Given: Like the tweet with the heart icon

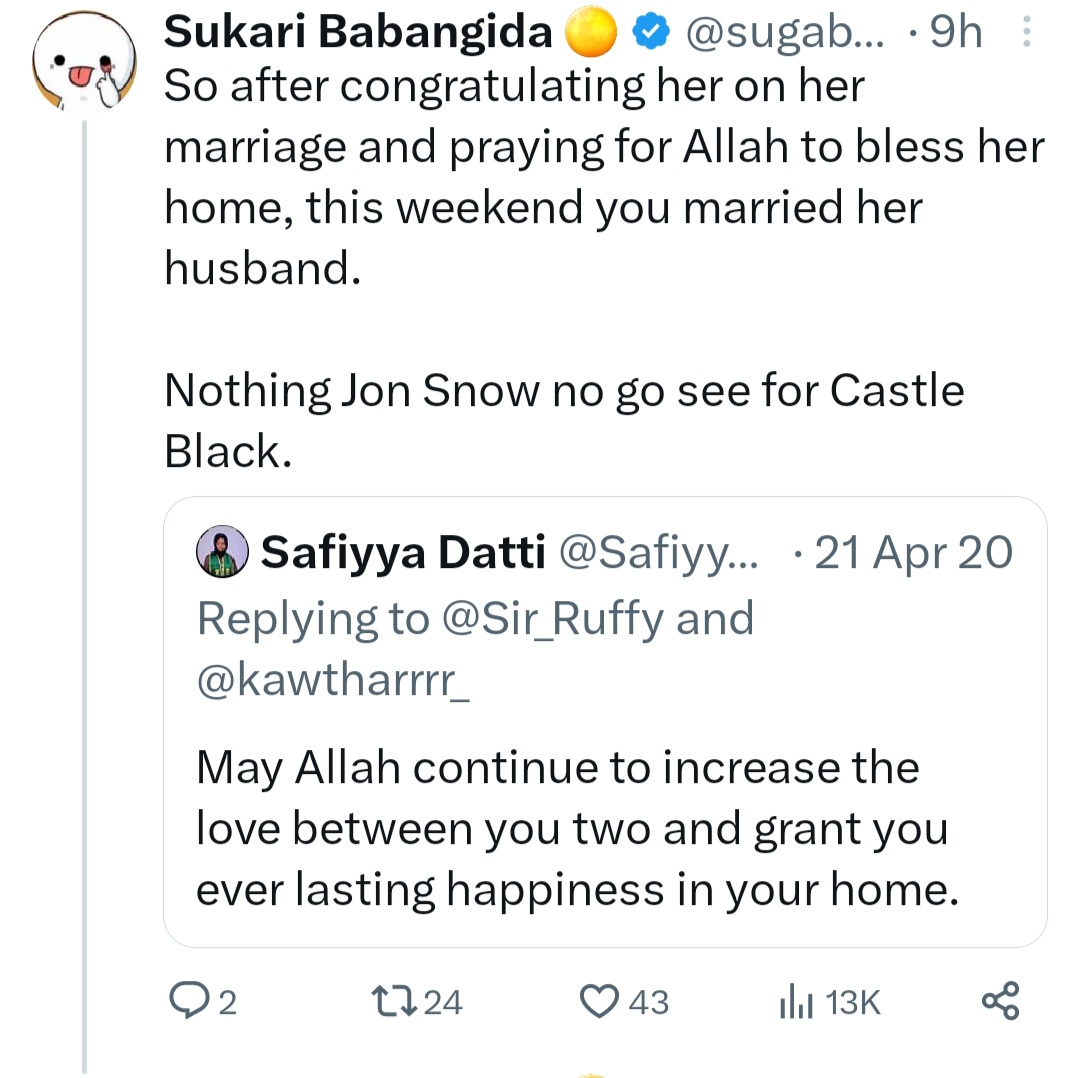Looking at the screenshot, I should (x=600, y=1001).
